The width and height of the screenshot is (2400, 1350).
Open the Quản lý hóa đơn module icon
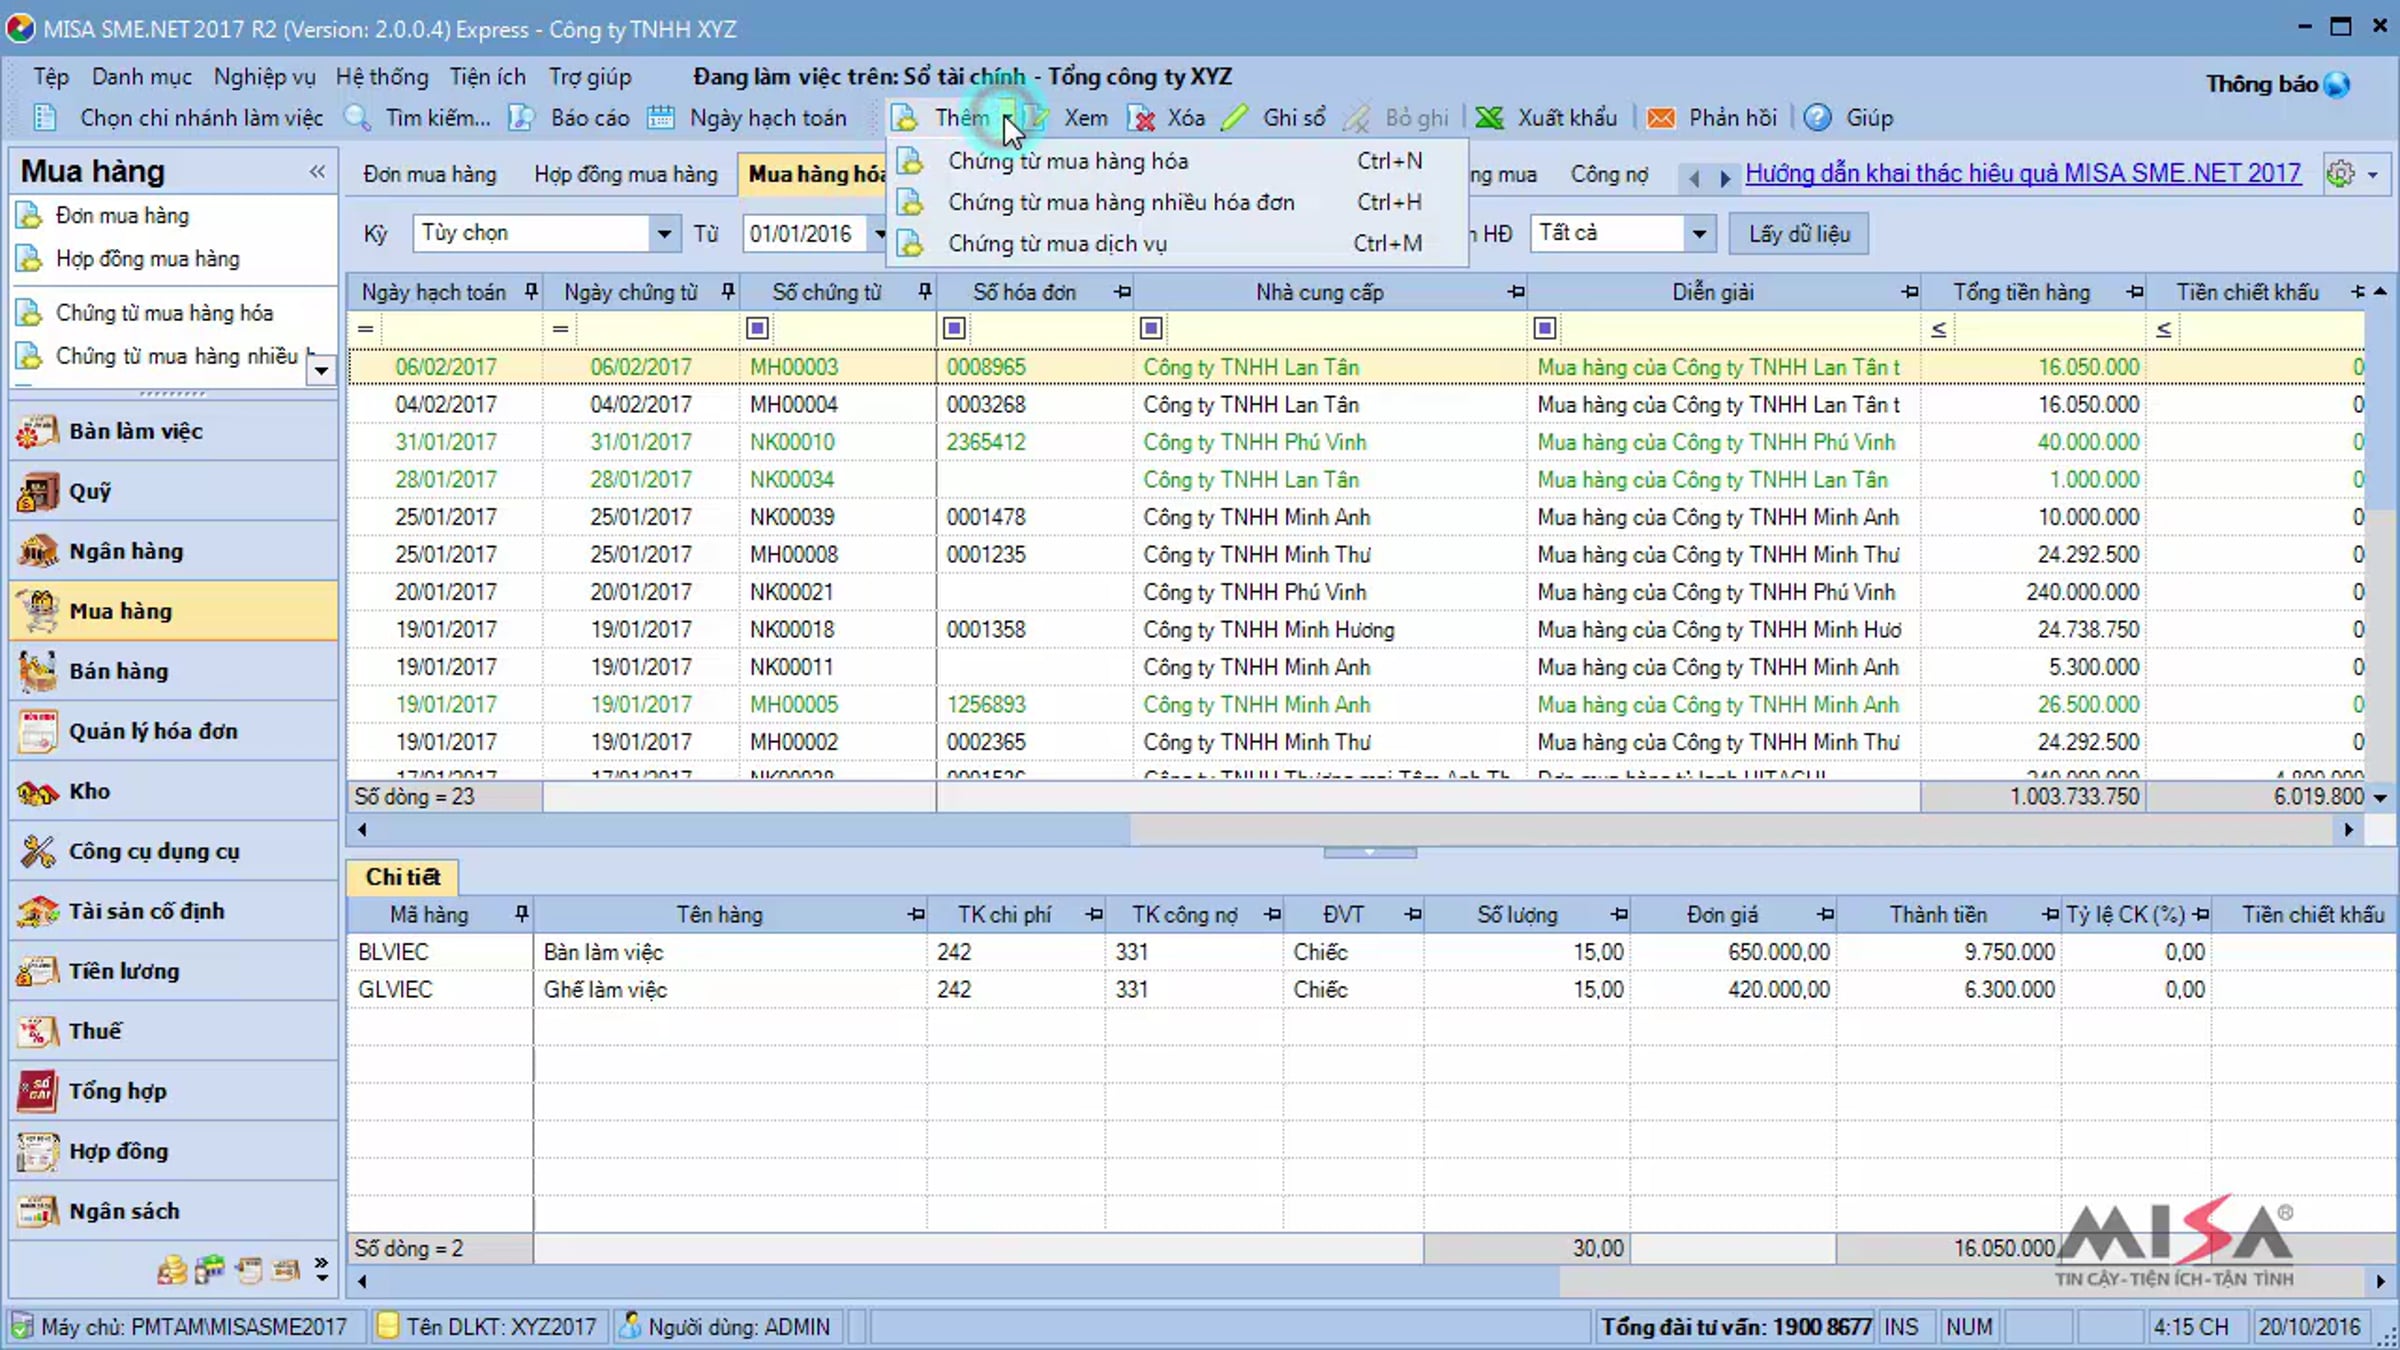[37, 732]
